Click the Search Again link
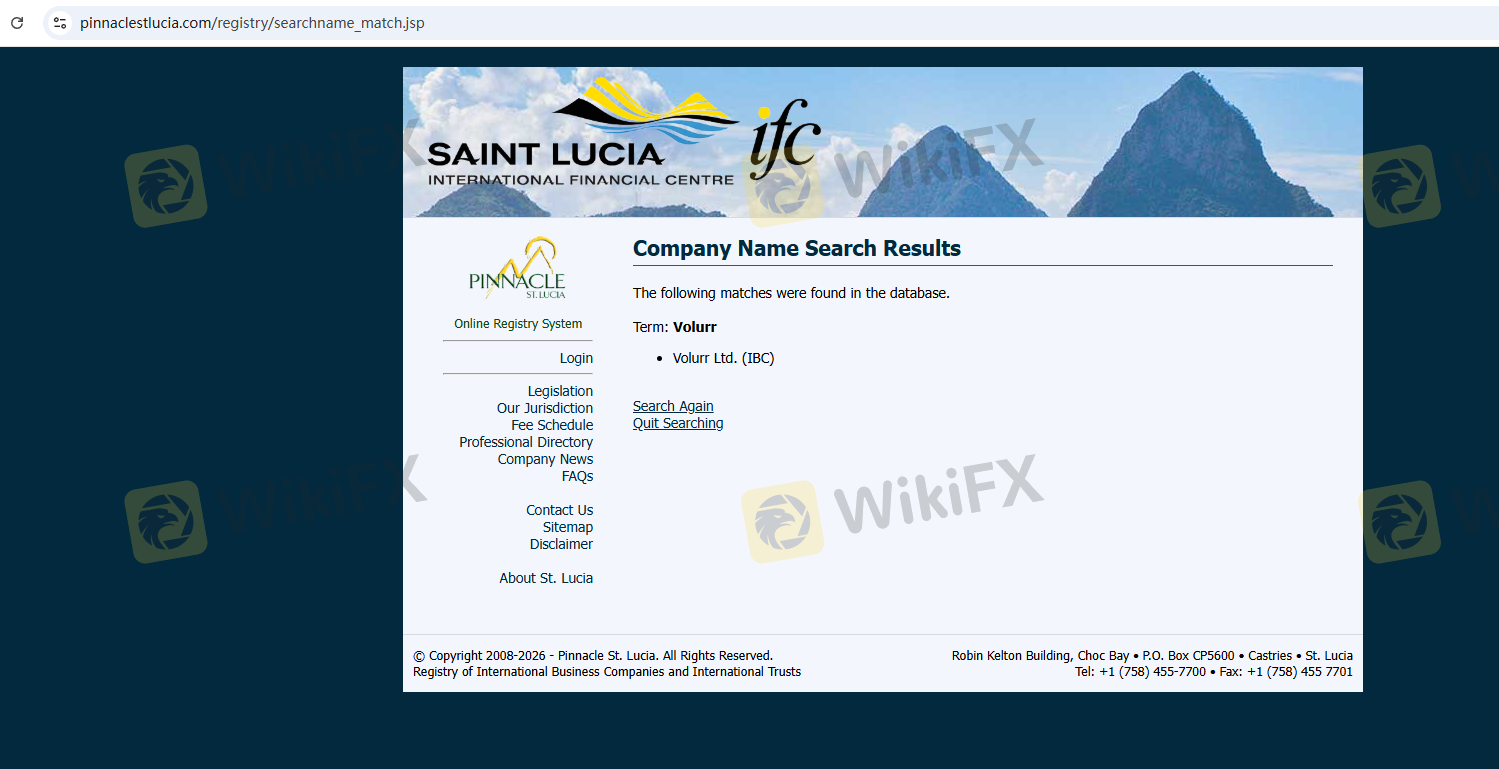This screenshot has width=1499, height=769. (673, 406)
